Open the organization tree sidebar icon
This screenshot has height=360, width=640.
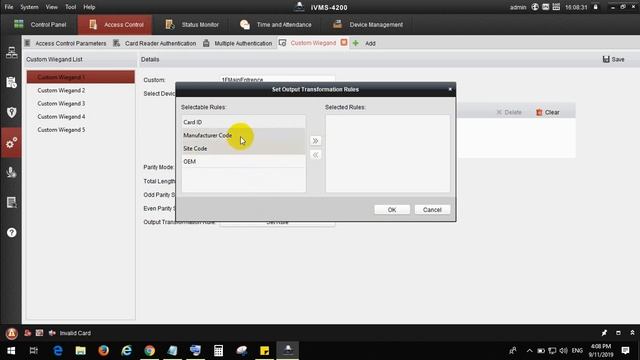(11, 53)
